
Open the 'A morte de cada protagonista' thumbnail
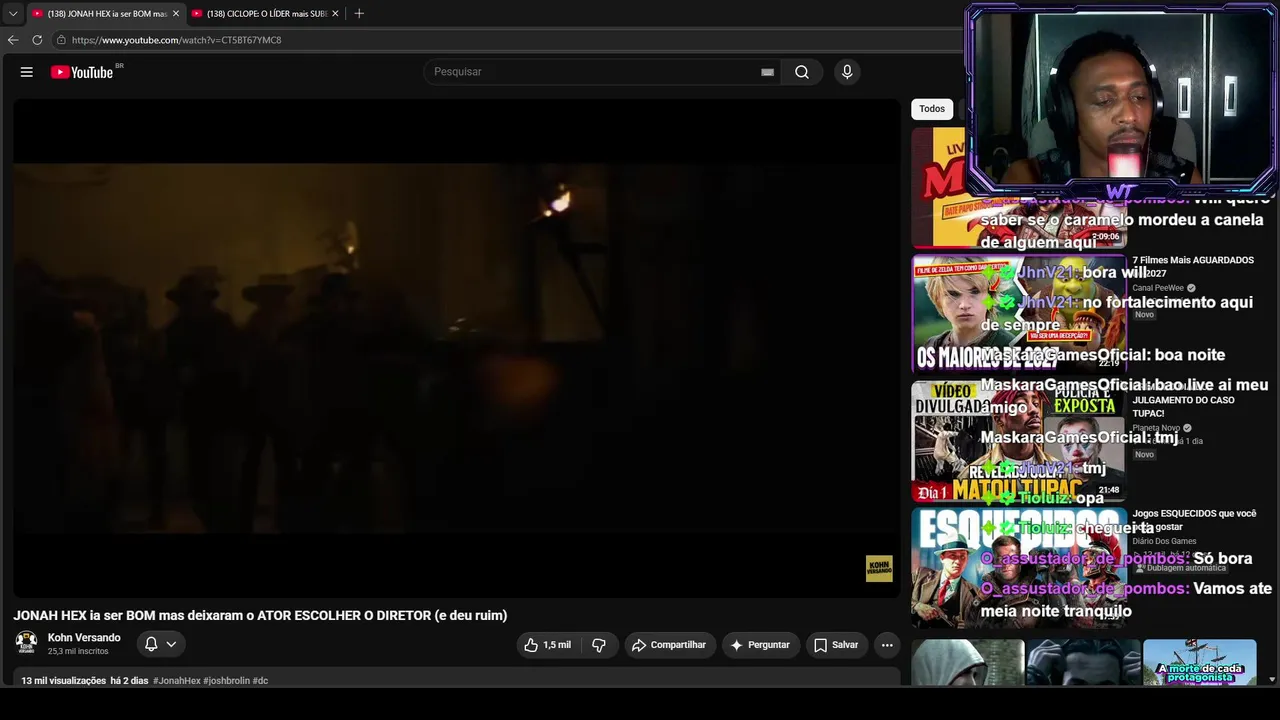pos(1200,663)
